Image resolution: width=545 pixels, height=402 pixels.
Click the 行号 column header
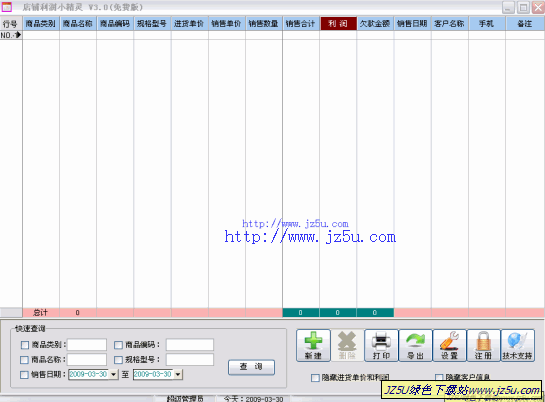click(11, 24)
